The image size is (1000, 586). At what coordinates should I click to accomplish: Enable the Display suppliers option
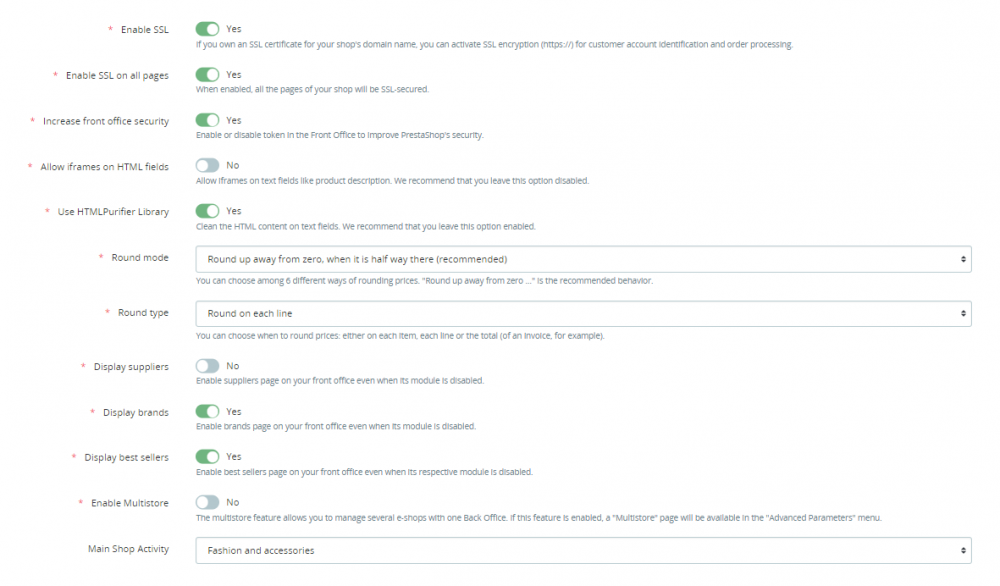click(210, 365)
